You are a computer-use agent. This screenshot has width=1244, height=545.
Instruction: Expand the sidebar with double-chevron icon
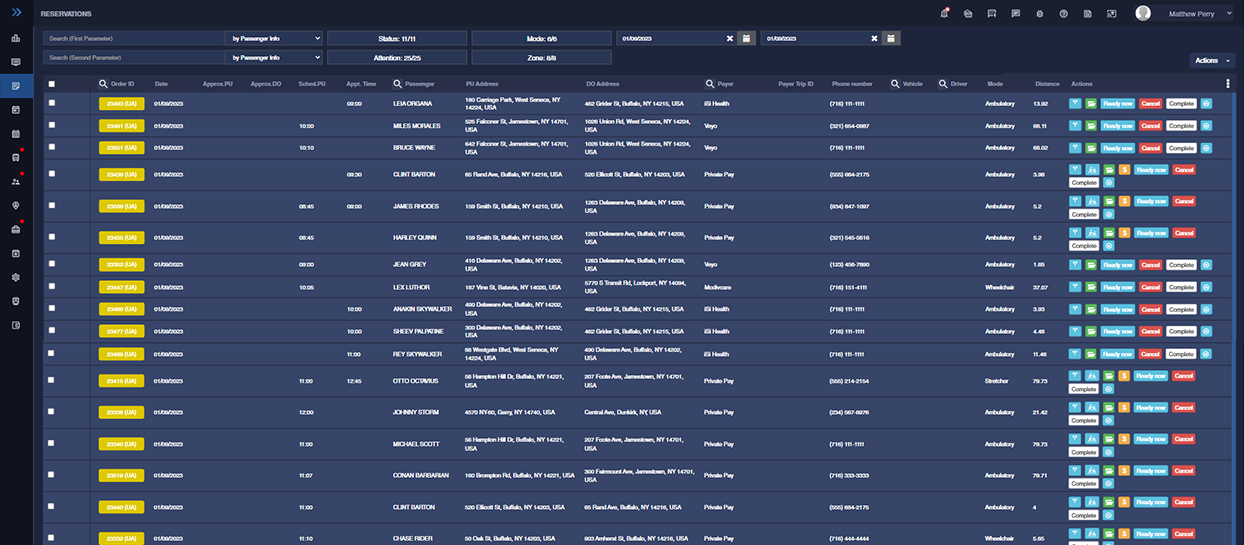(x=16, y=13)
